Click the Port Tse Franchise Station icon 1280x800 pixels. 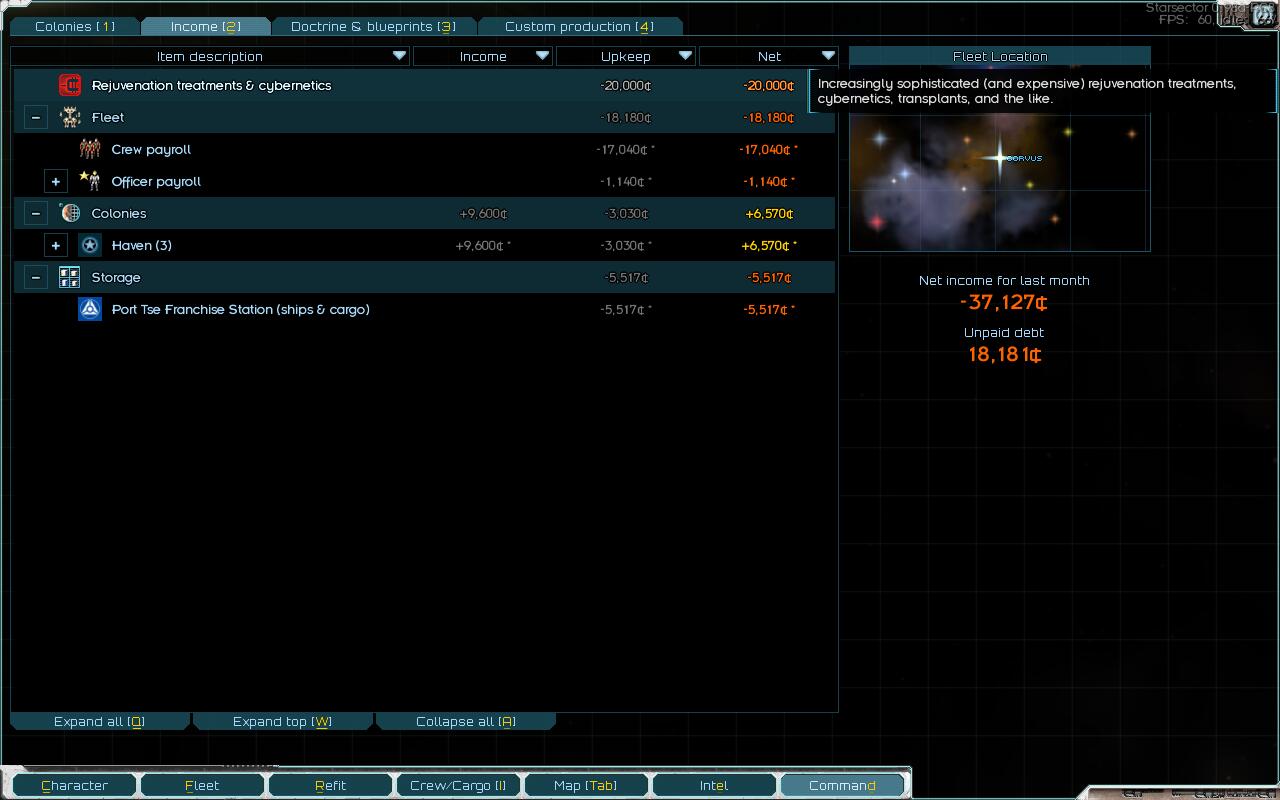pyautogui.click(x=90, y=309)
